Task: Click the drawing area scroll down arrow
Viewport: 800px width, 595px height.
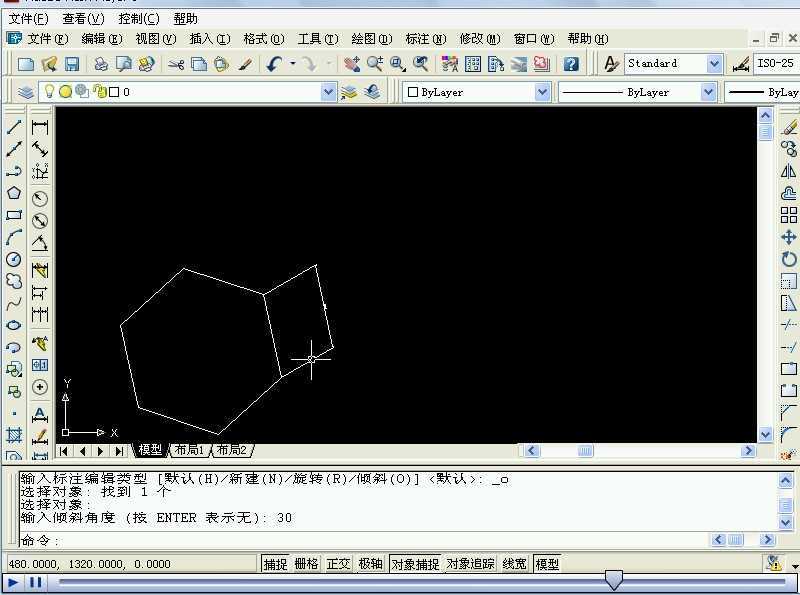Action: point(765,435)
